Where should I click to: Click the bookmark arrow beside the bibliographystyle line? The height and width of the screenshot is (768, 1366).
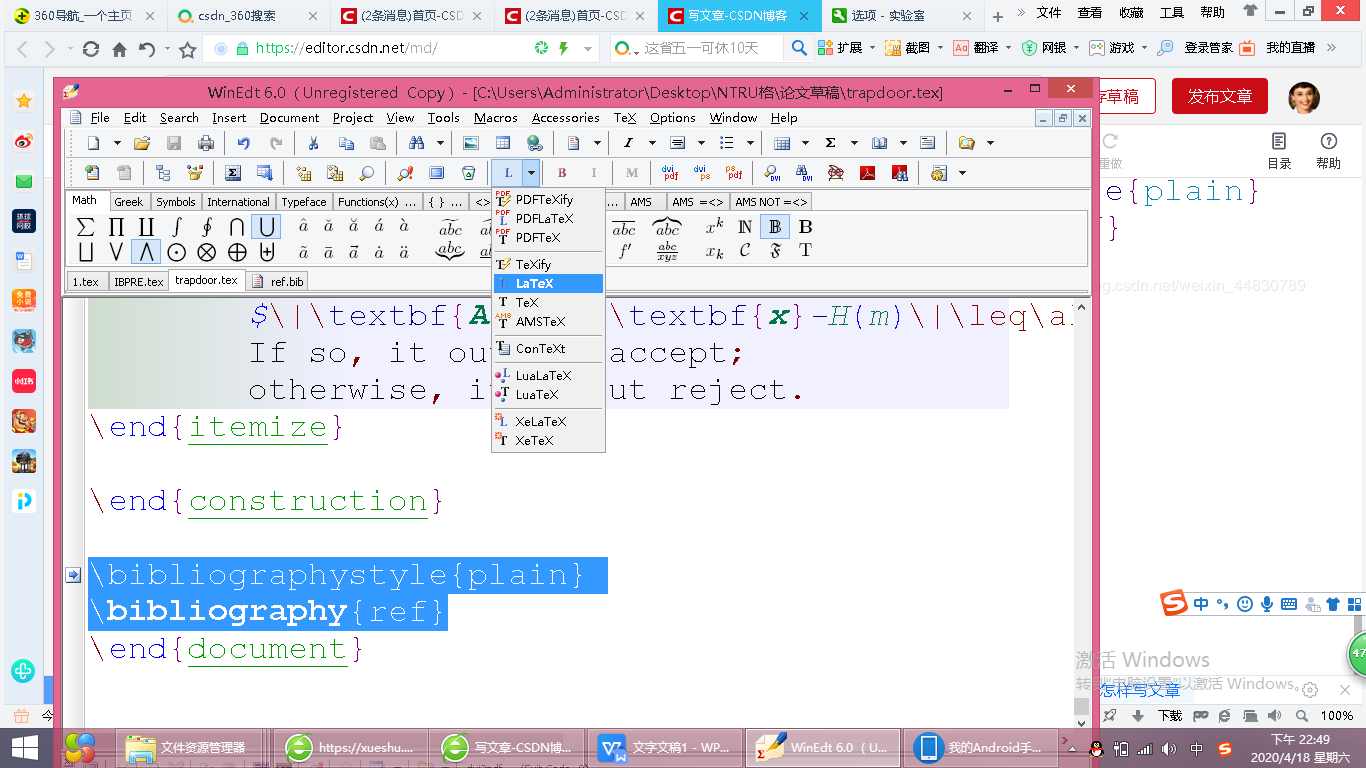coord(73,575)
